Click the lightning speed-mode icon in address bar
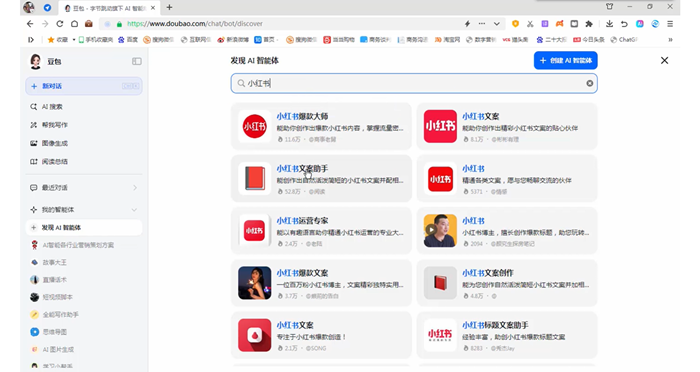 467,24
